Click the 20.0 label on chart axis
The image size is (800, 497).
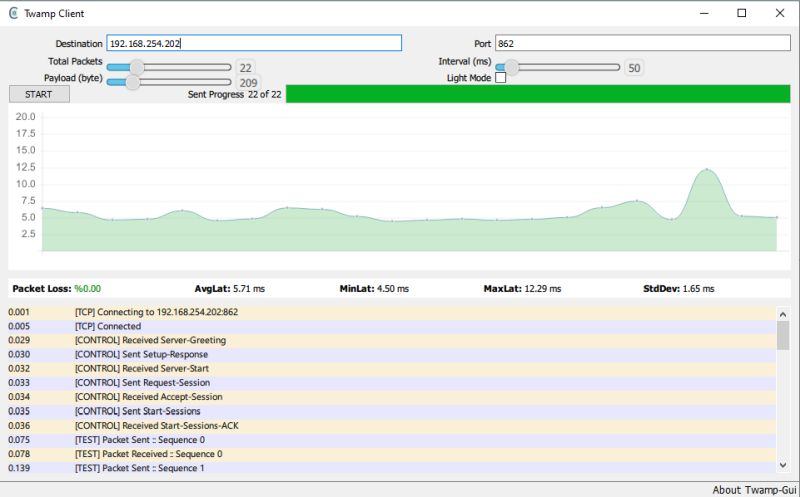[26, 117]
